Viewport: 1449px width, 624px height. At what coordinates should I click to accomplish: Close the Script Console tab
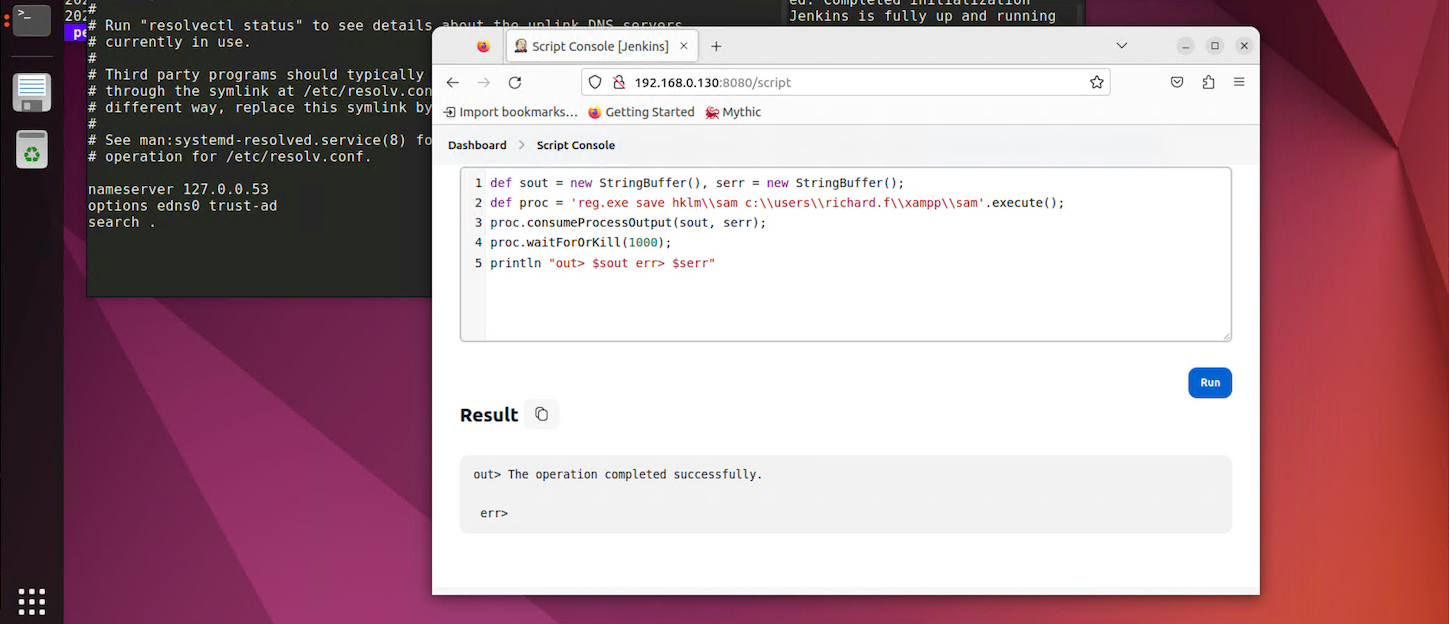pyautogui.click(x=684, y=46)
